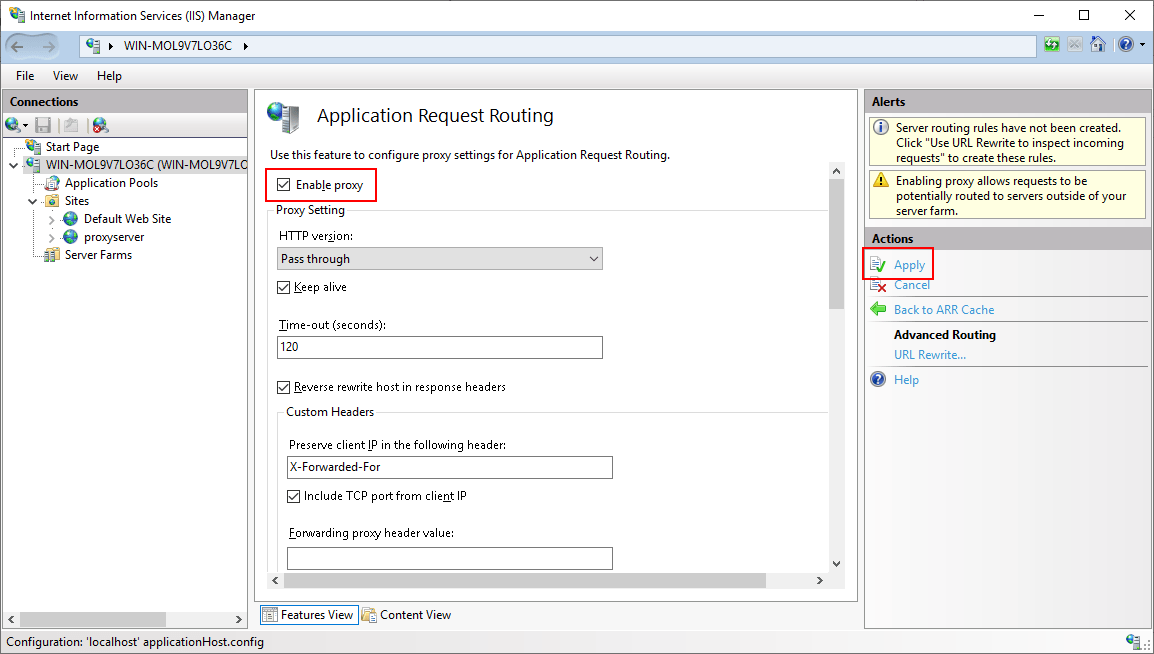The image size is (1154, 654).
Task: Click inside the Time-out seconds field
Action: click(439, 347)
